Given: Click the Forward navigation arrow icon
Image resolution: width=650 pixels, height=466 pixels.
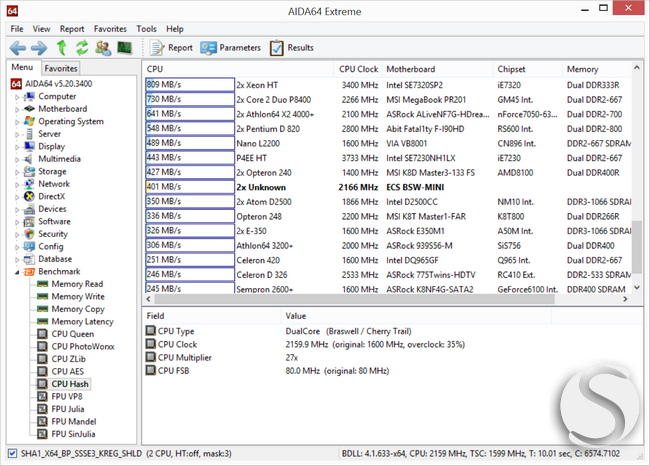Looking at the screenshot, I should click(x=39, y=48).
